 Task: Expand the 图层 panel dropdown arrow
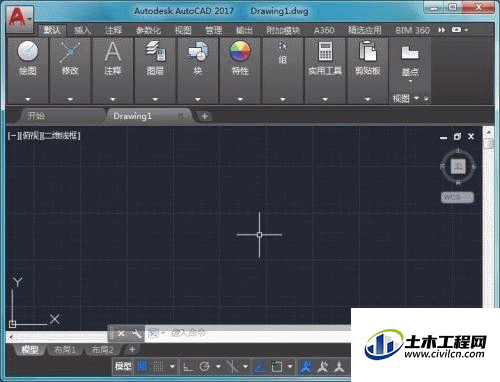pos(155,99)
